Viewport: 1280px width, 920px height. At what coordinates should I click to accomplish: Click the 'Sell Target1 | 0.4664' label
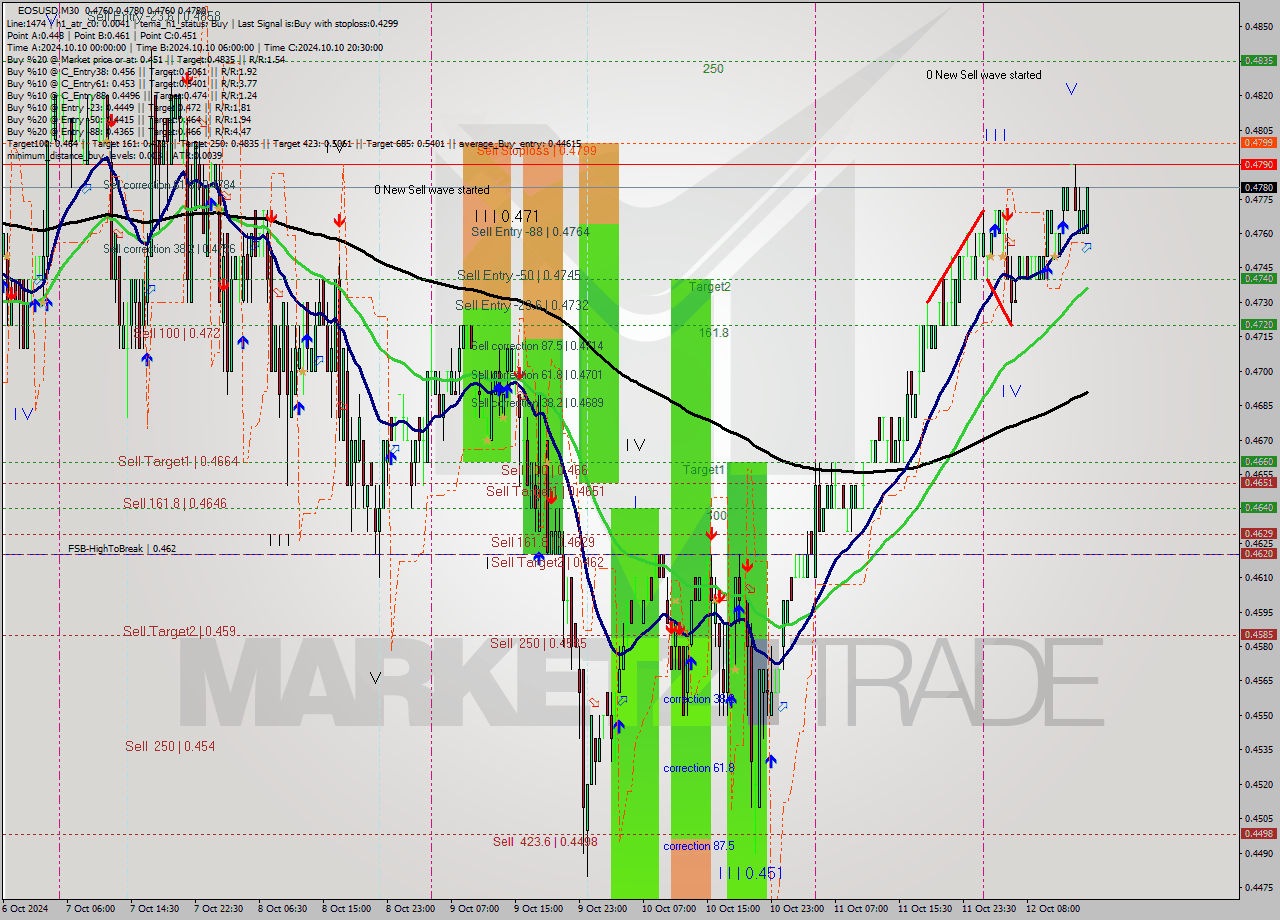178,462
